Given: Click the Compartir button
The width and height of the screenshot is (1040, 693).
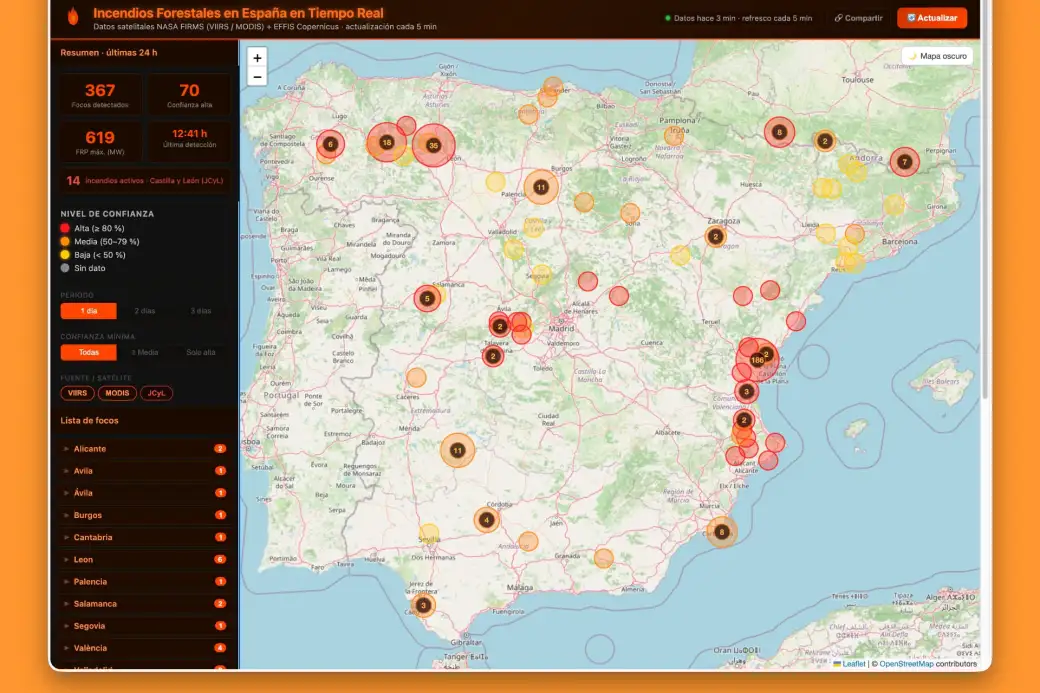Looking at the screenshot, I should (858, 18).
